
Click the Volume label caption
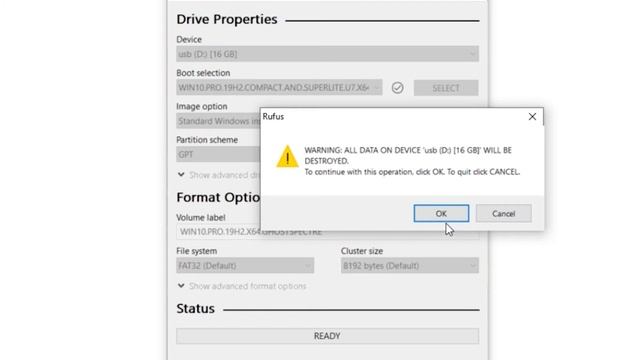click(201, 218)
